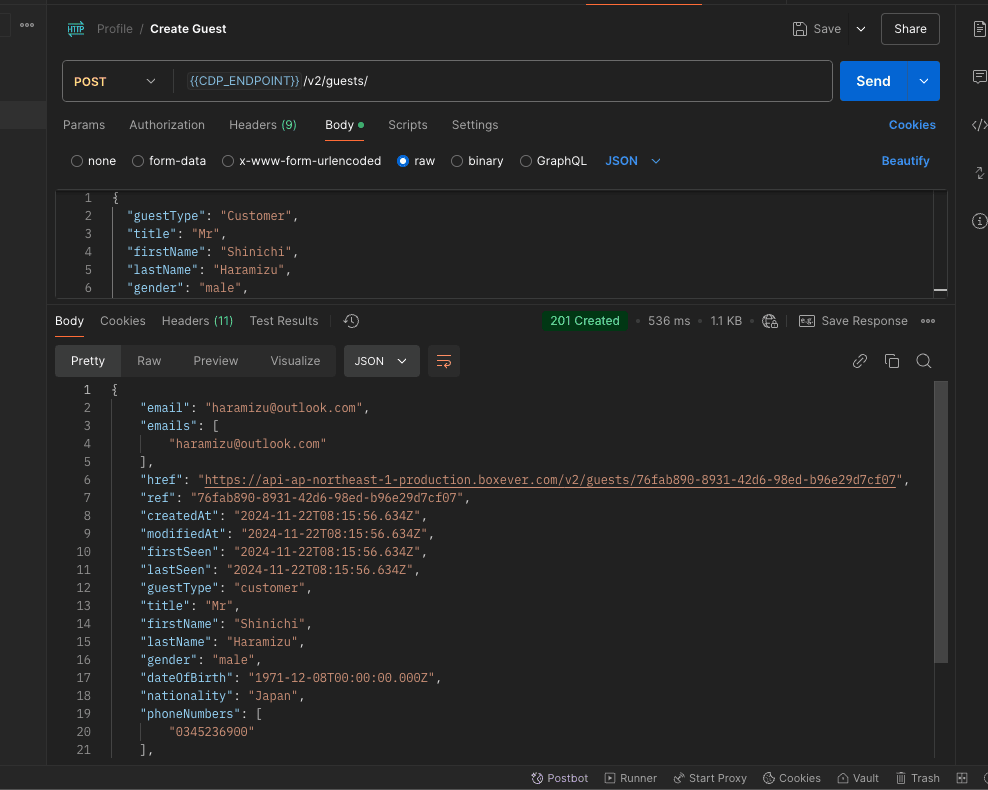Open the response history clock icon
988x790 pixels.
click(x=351, y=321)
